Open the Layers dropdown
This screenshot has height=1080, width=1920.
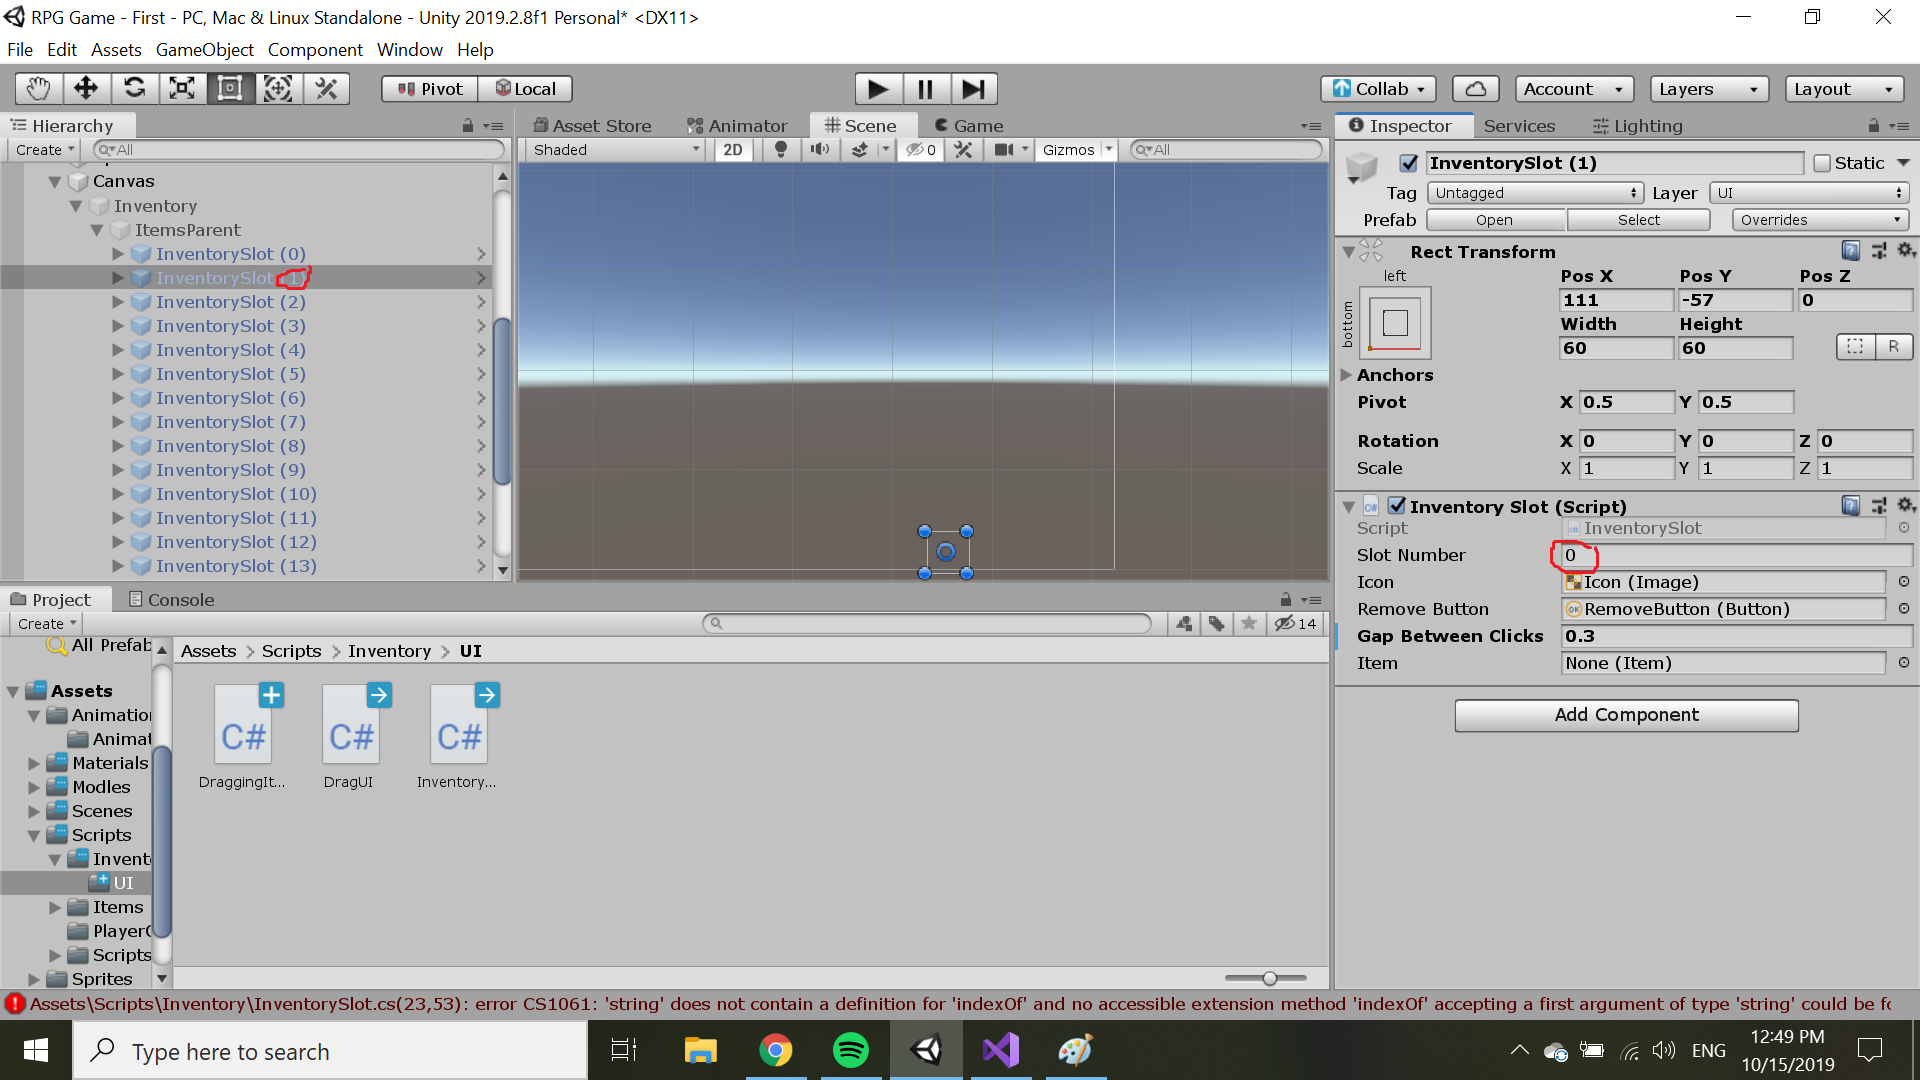pos(1708,89)
